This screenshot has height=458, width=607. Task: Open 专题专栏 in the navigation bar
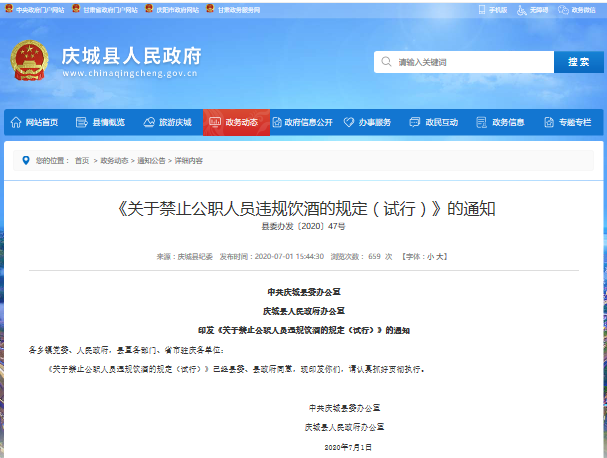pos(569,122)
